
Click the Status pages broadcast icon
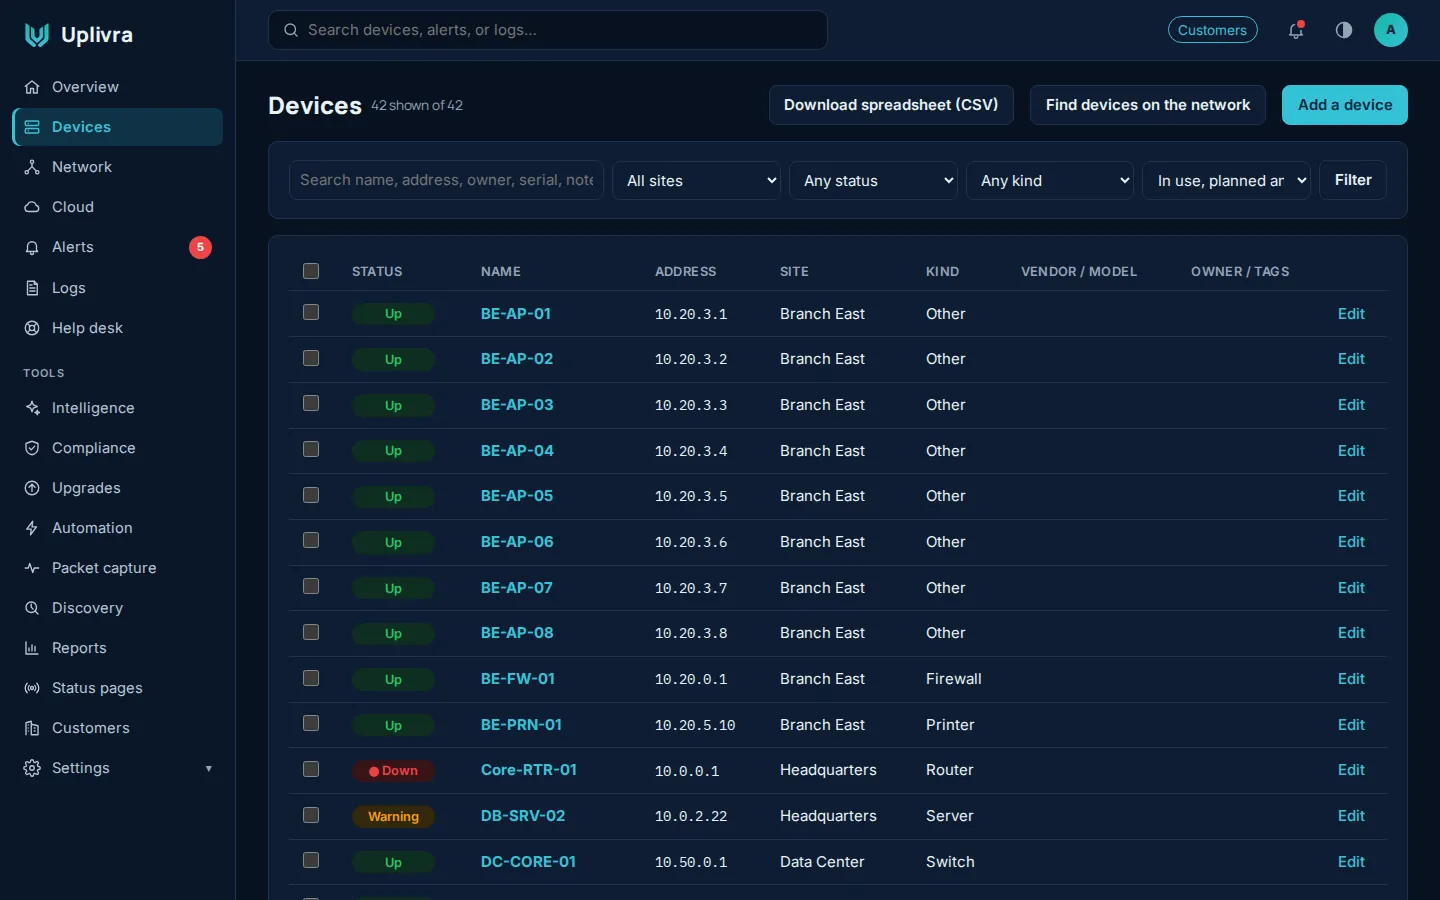[32, 688]
